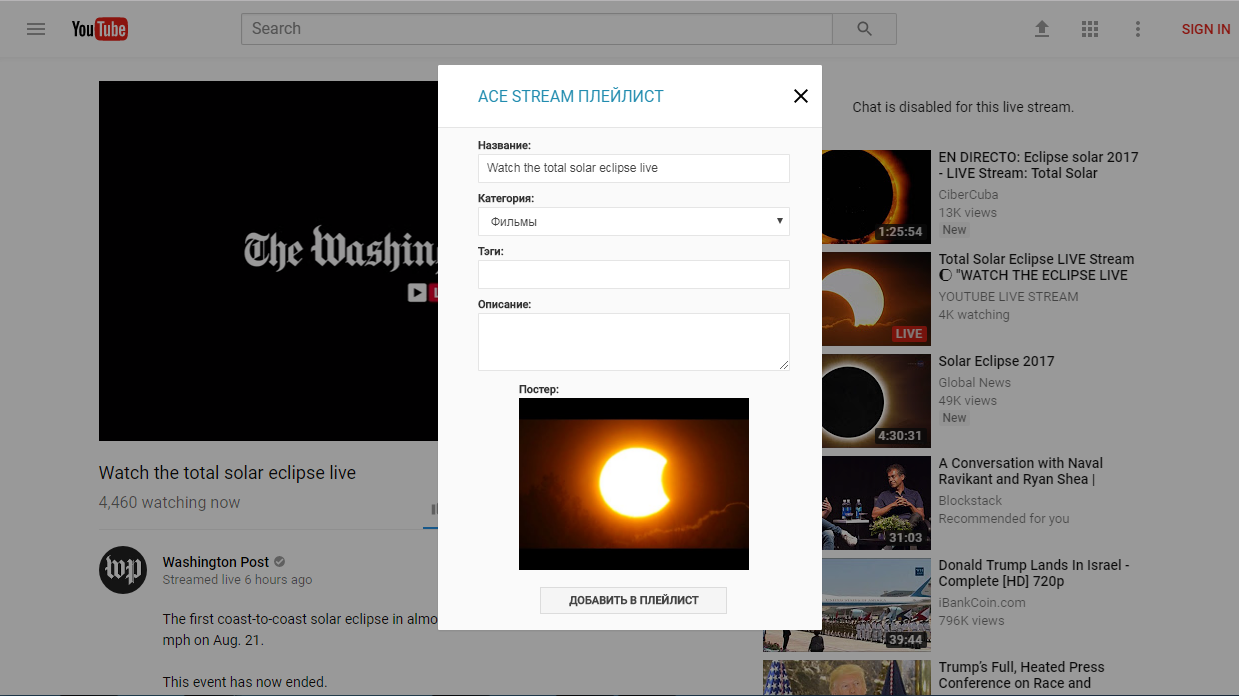Open the three-dot settings menu

(x=1137, y=29)
